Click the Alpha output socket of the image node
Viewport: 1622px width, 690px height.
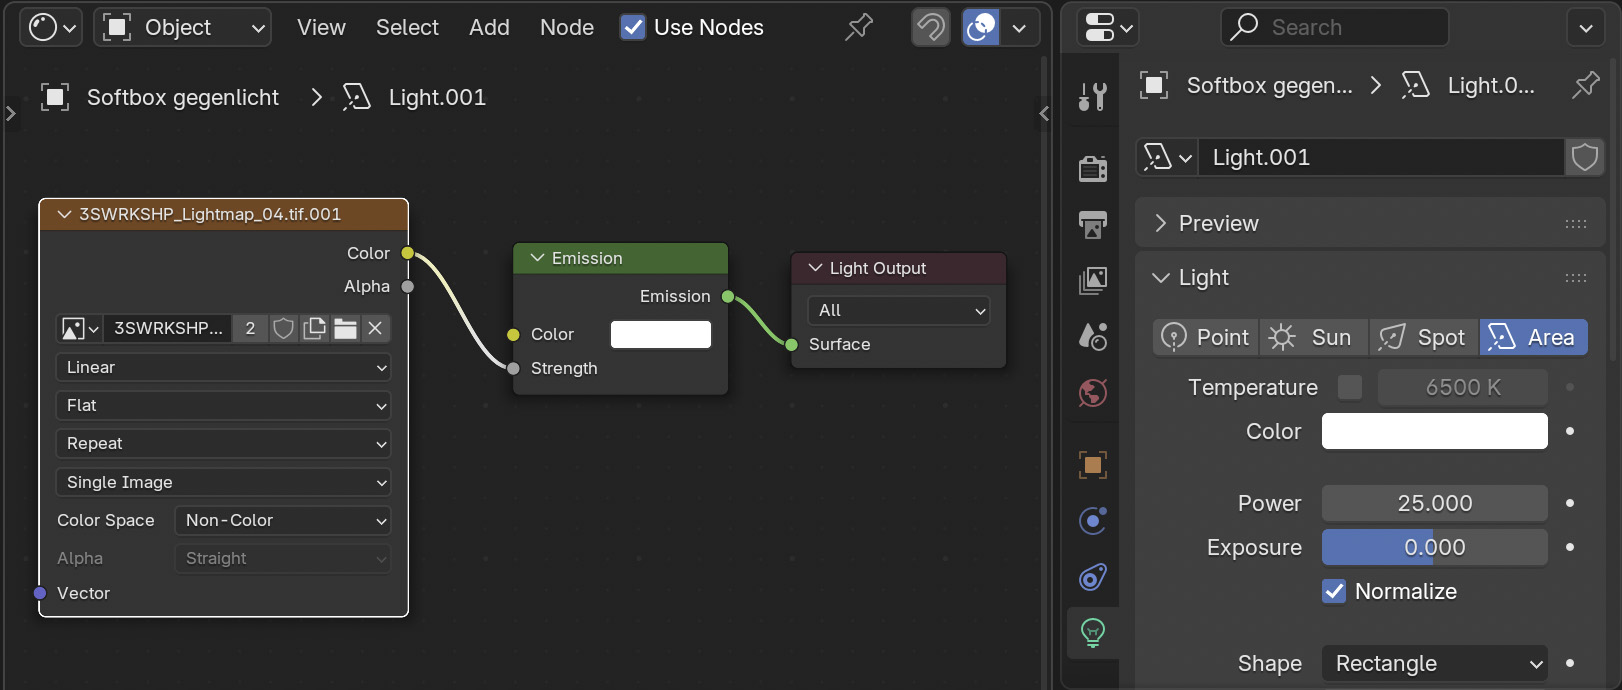407,286
